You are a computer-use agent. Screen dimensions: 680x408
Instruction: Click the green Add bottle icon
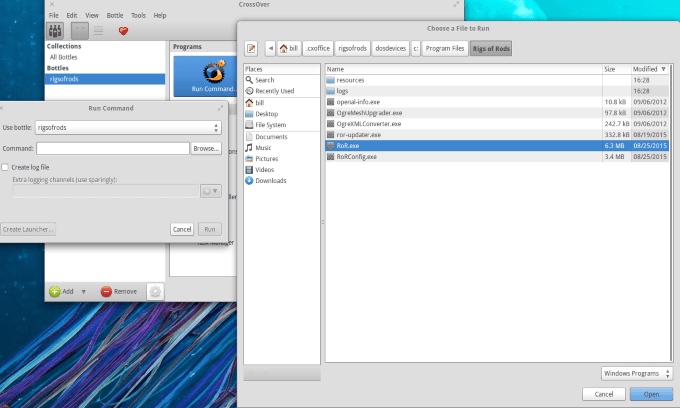coord(55,291)
